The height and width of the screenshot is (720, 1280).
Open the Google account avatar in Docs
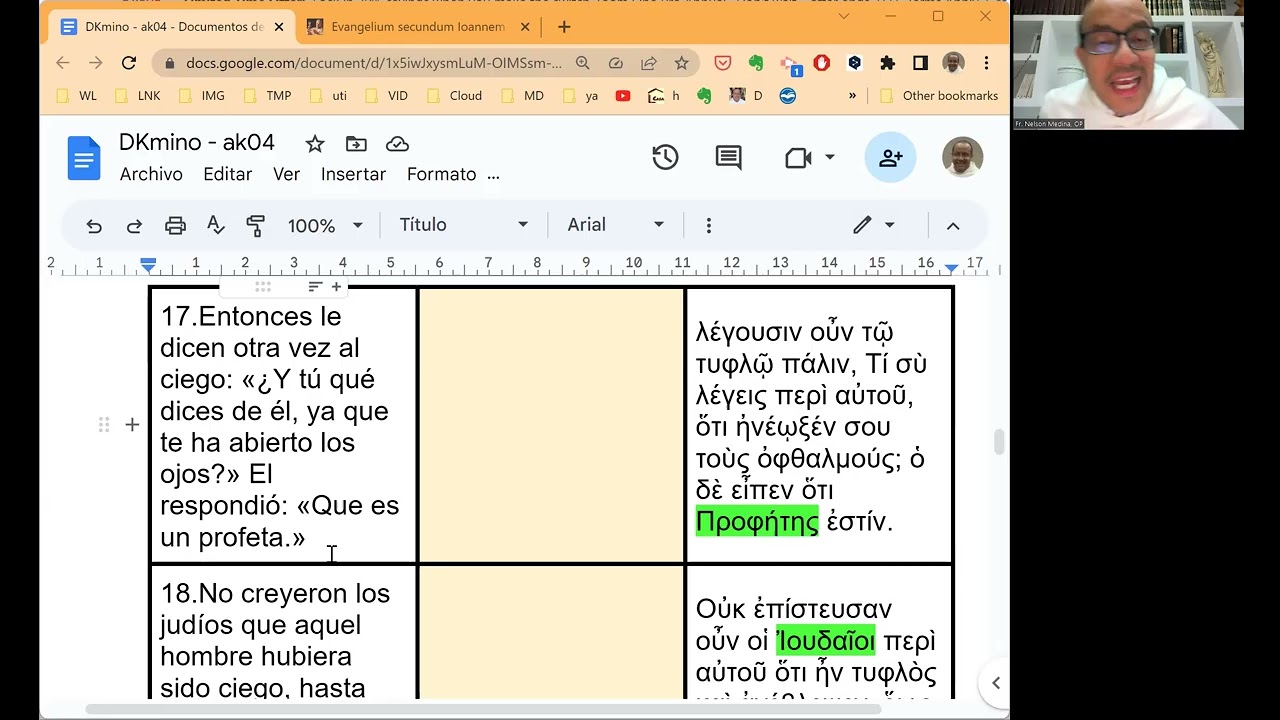pos(962,157)
